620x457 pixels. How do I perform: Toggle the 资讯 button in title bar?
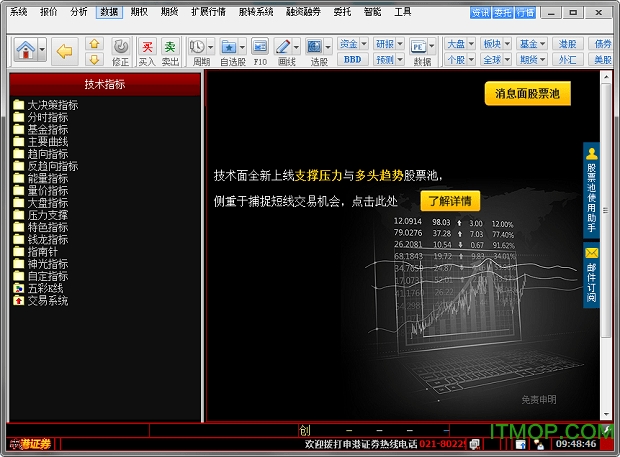[x=481, y=13]
